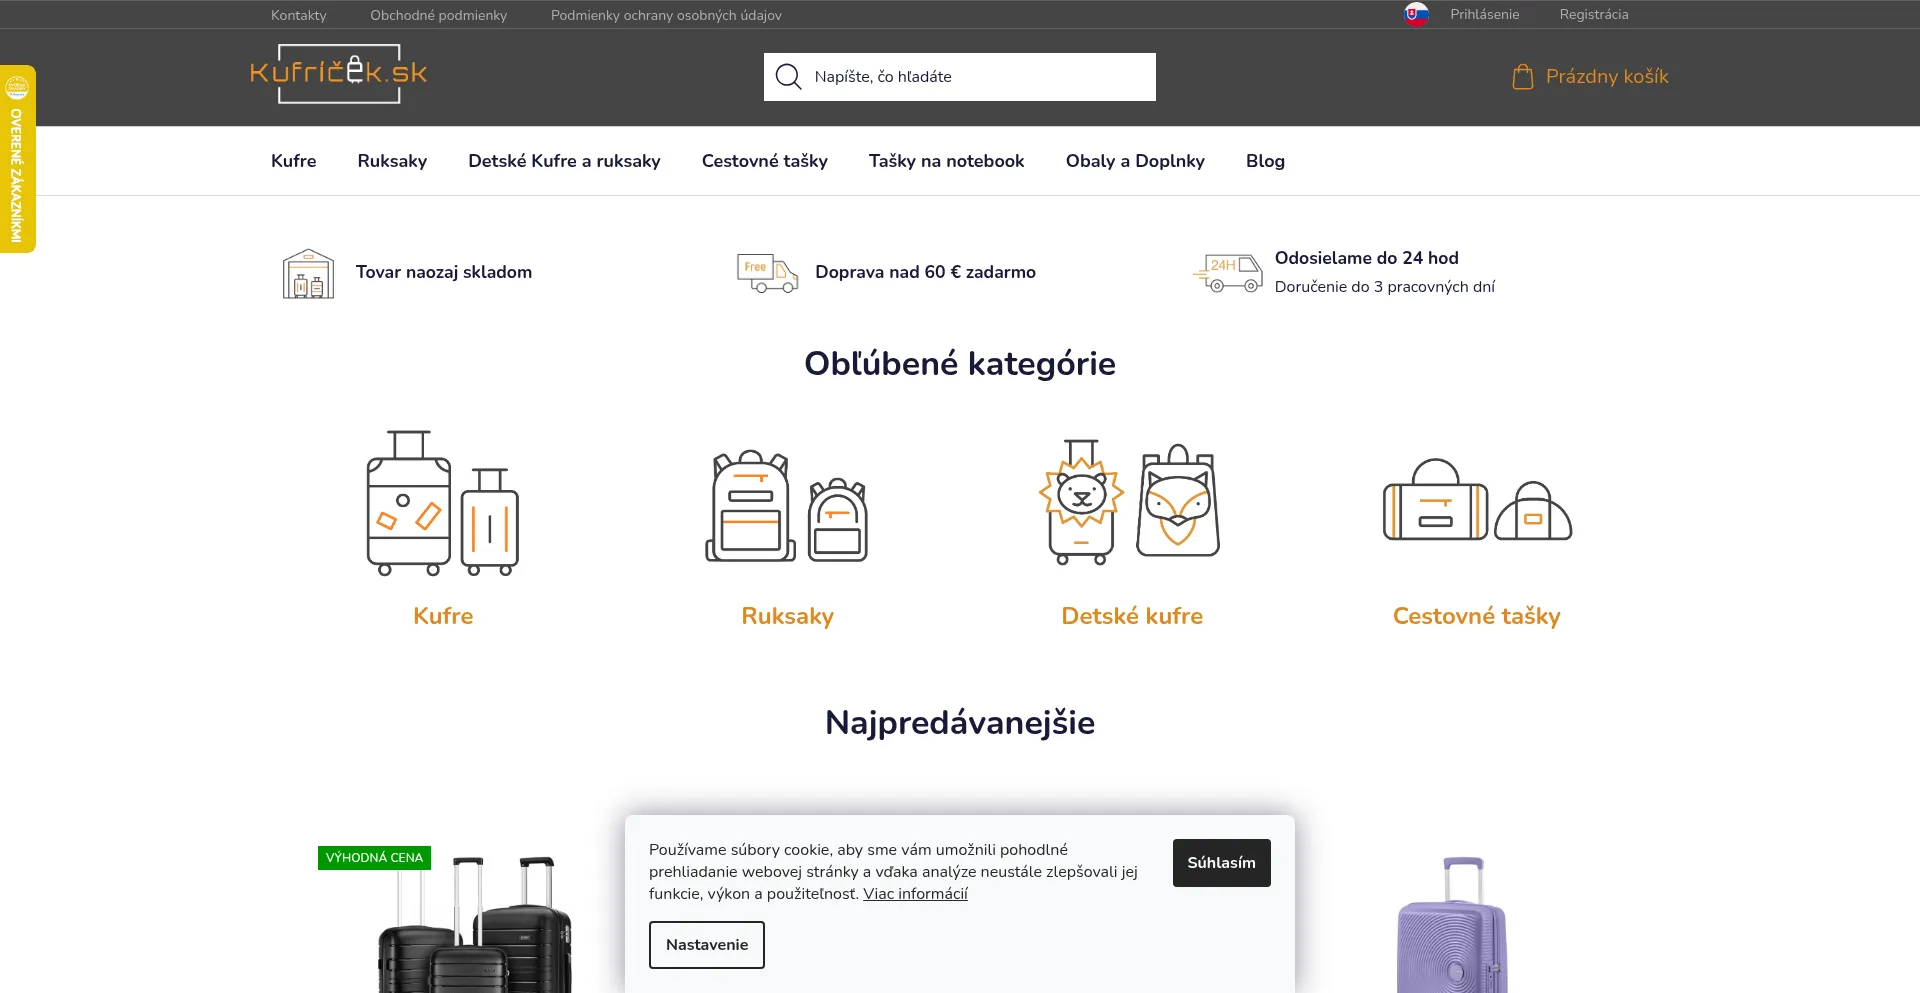Click the free shipping truck icon

(767, 272)
